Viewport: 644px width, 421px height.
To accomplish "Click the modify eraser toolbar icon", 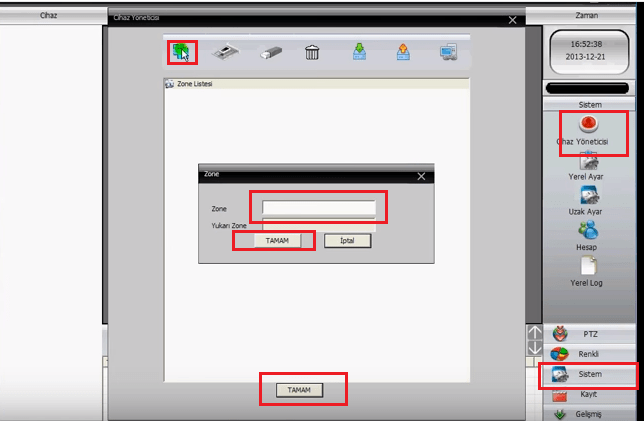I will coord(271,53).
